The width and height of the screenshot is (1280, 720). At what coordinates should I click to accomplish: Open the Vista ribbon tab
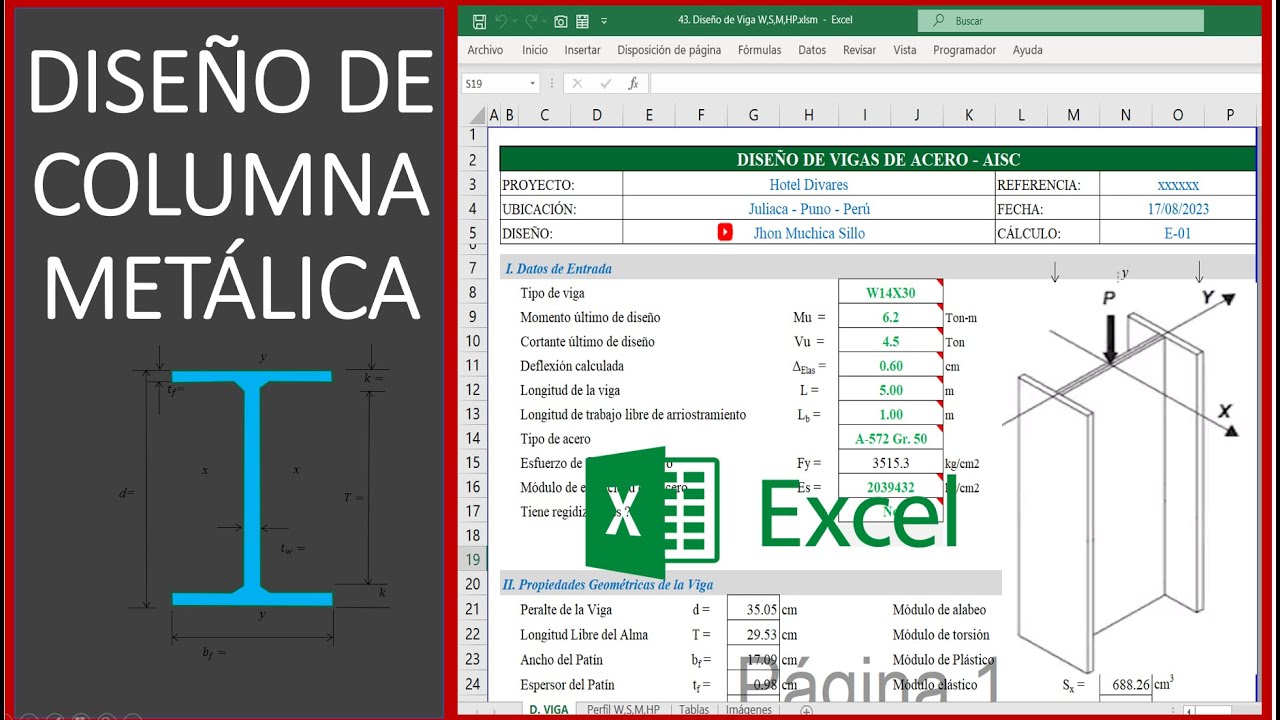click(x=905, y=50)
